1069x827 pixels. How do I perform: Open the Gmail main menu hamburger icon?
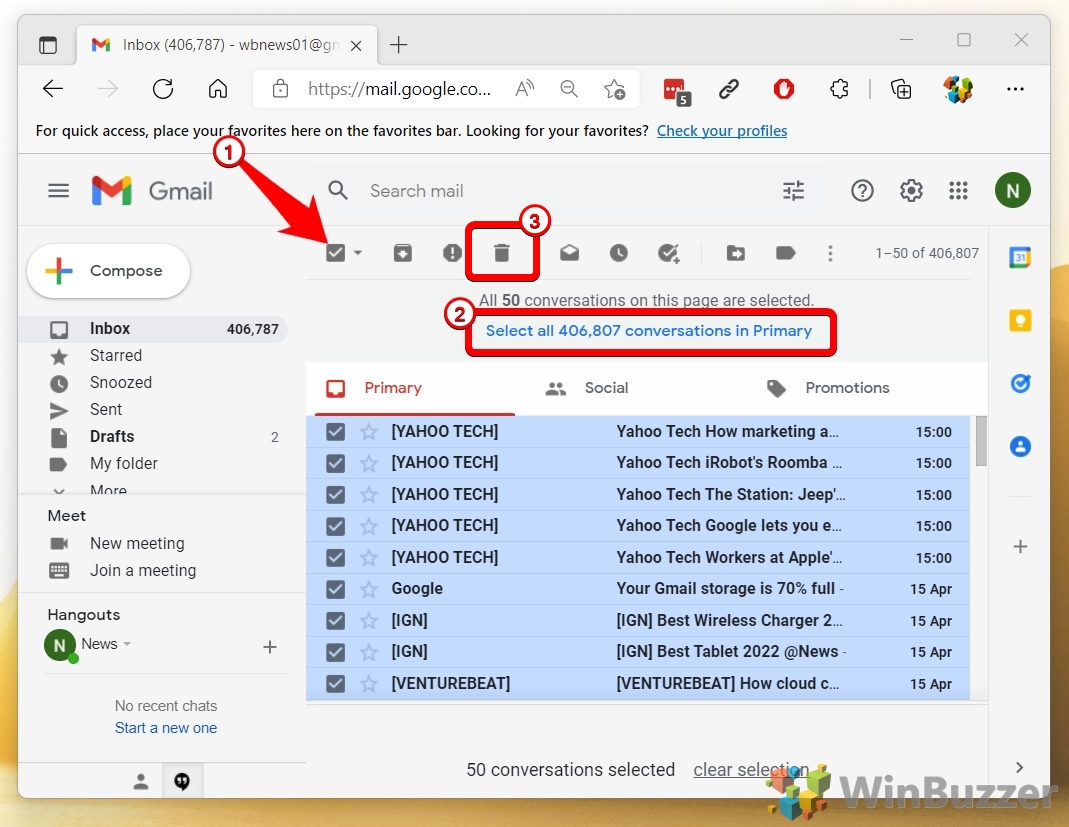[59, 190]
